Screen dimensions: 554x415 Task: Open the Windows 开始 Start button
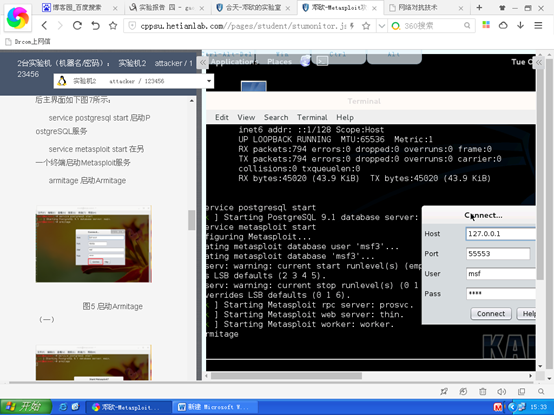coord(25,407)
